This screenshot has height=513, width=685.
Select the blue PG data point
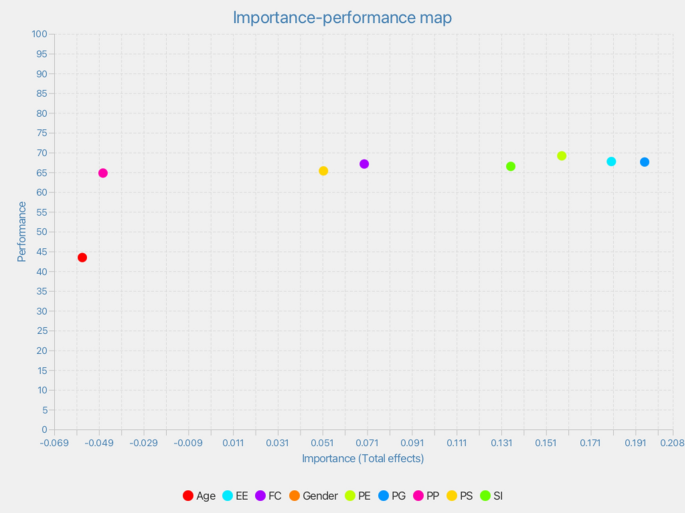pos(645,162)
